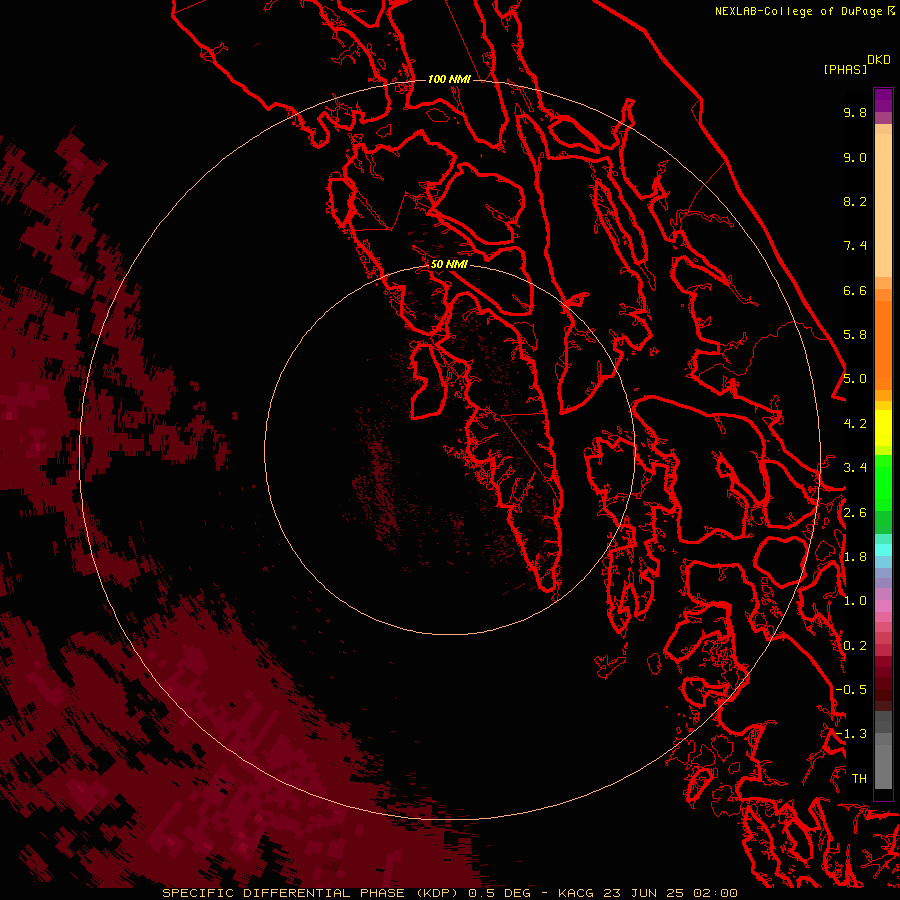Click the 1.8 value on the color scale
The image size is (900, 900).
(x=855, y=557)
